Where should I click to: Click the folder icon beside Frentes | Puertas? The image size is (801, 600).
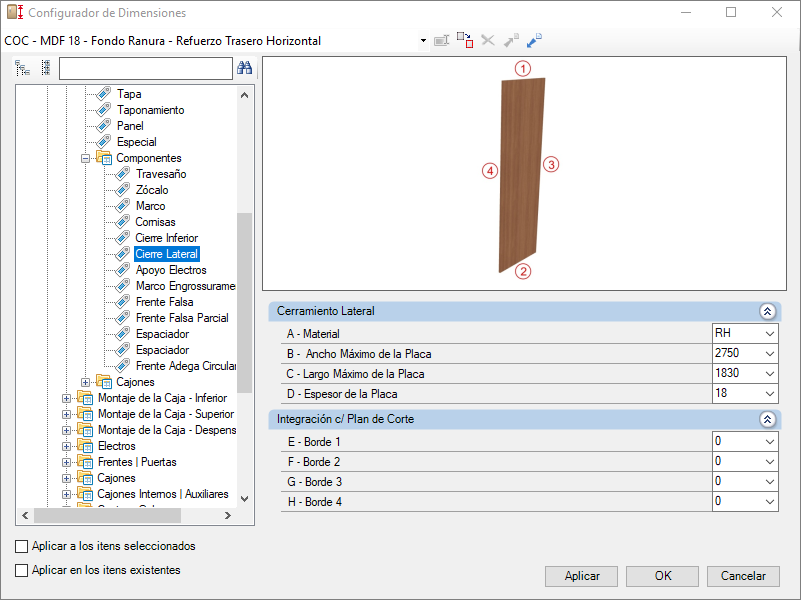85,462
